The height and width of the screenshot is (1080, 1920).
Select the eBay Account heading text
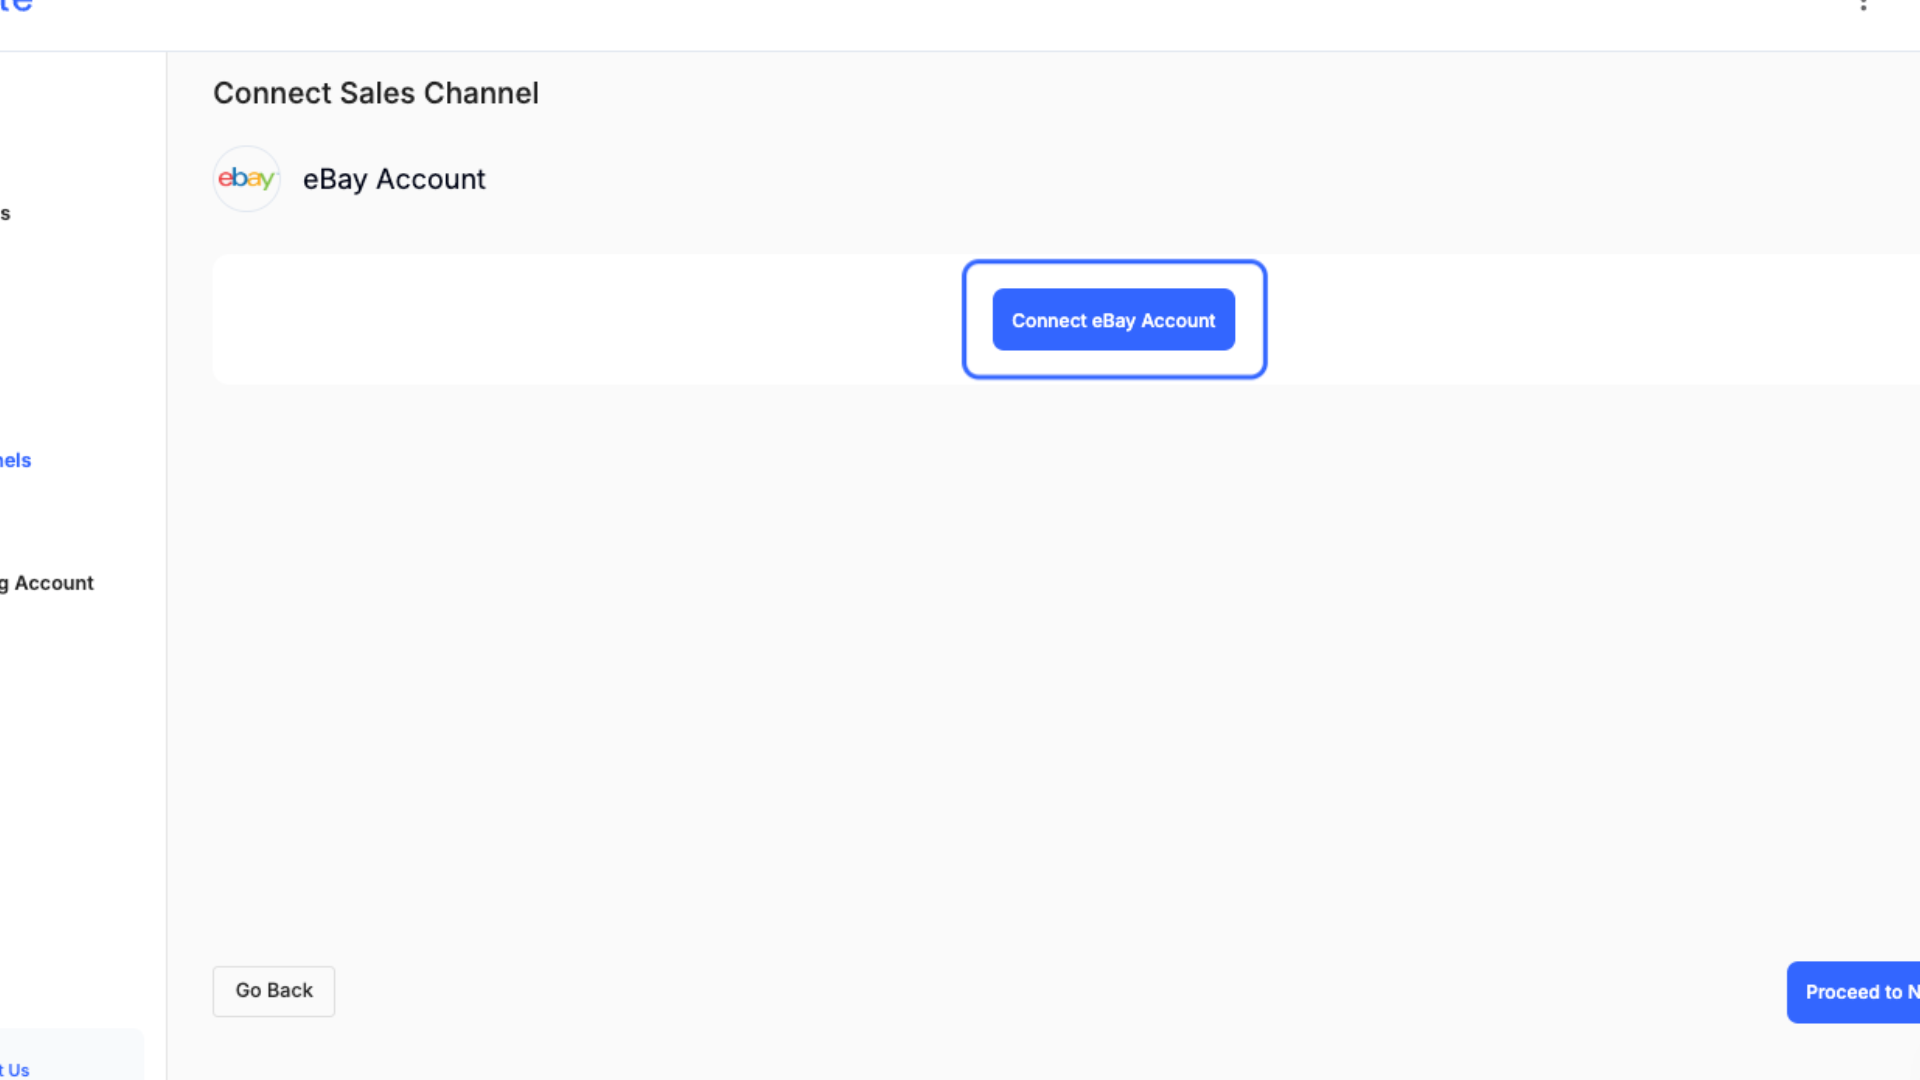click(394, 179)
